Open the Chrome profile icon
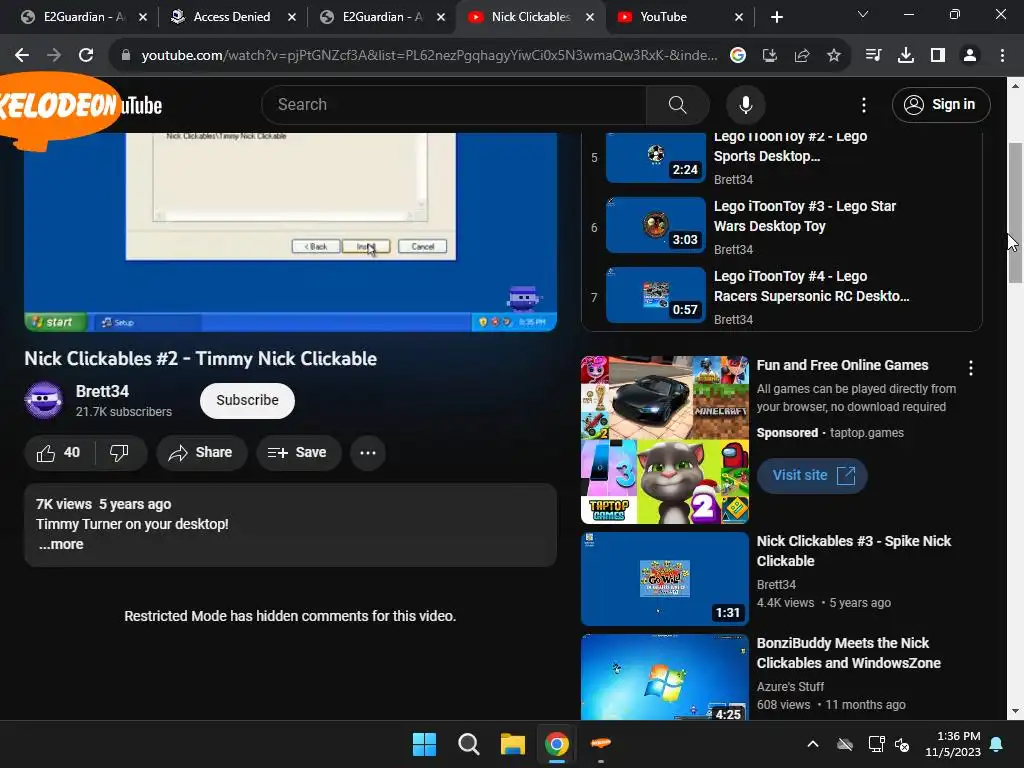Image resolution: width=1024 pixels, height=768 pixels. click(x=970, y=56)
